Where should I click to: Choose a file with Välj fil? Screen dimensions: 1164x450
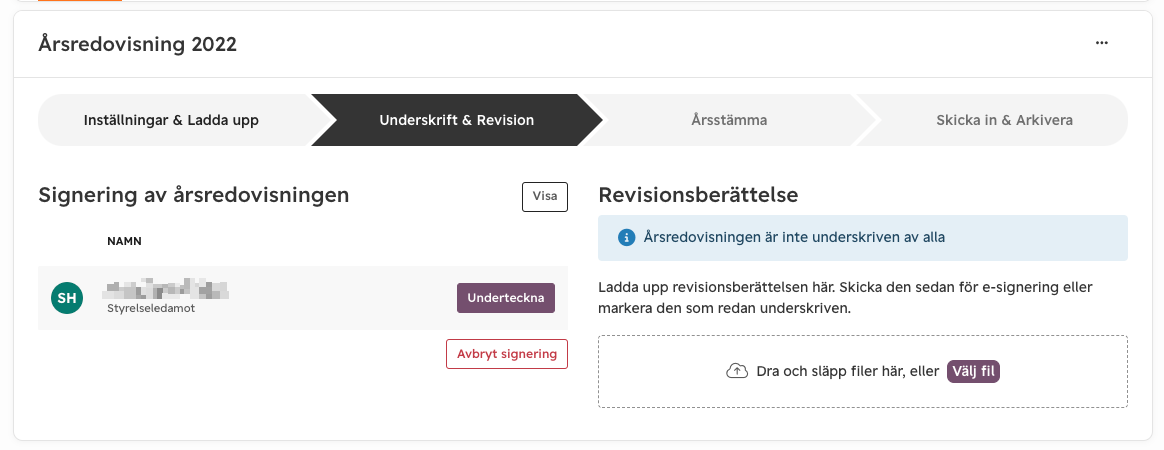[973, 371]
